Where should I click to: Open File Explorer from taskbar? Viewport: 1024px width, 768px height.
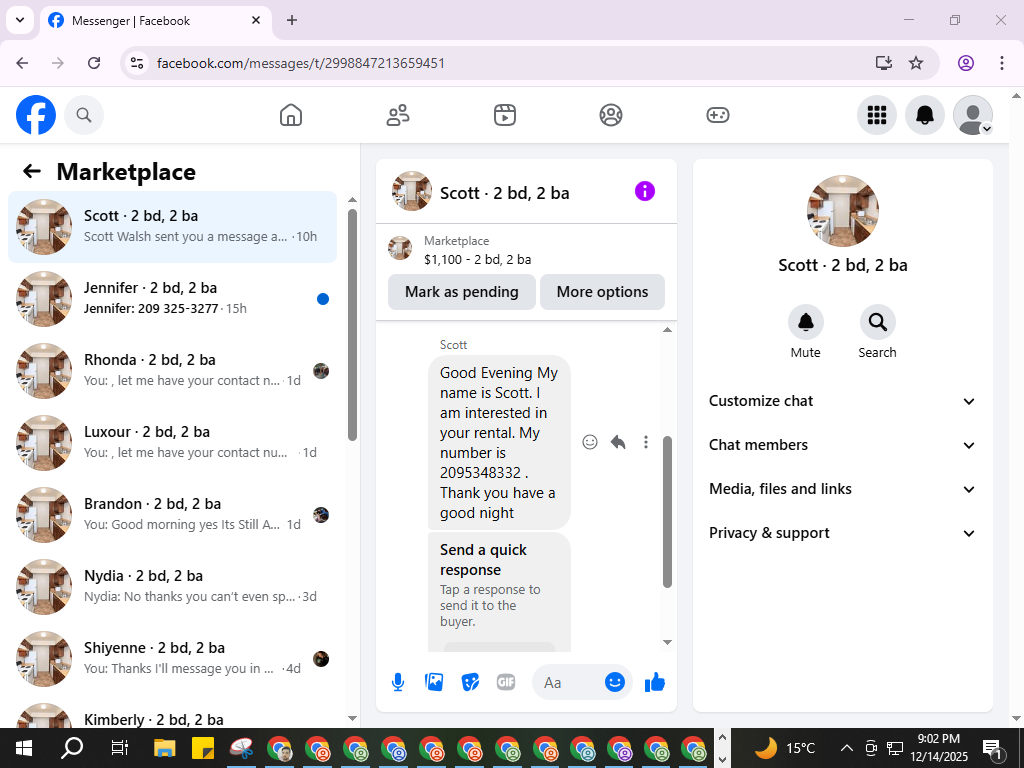pos(165,748)
